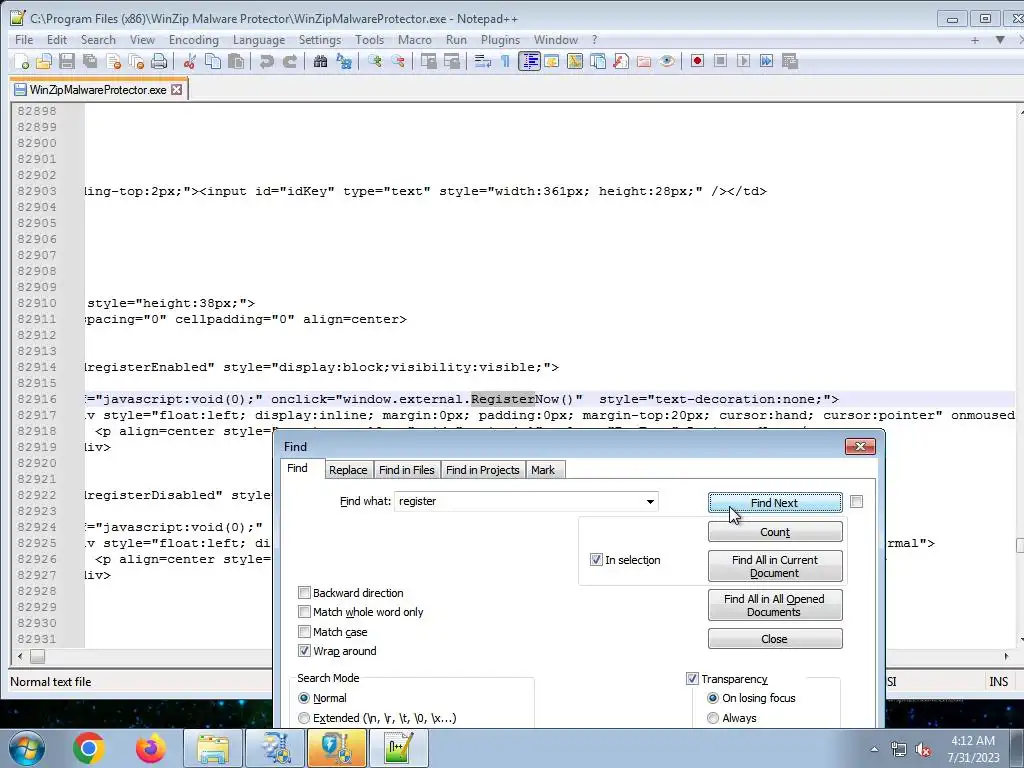Show all characters with the pilcrow icon
This screenshot has height=768, width=1024.
(x=505, y=61)
